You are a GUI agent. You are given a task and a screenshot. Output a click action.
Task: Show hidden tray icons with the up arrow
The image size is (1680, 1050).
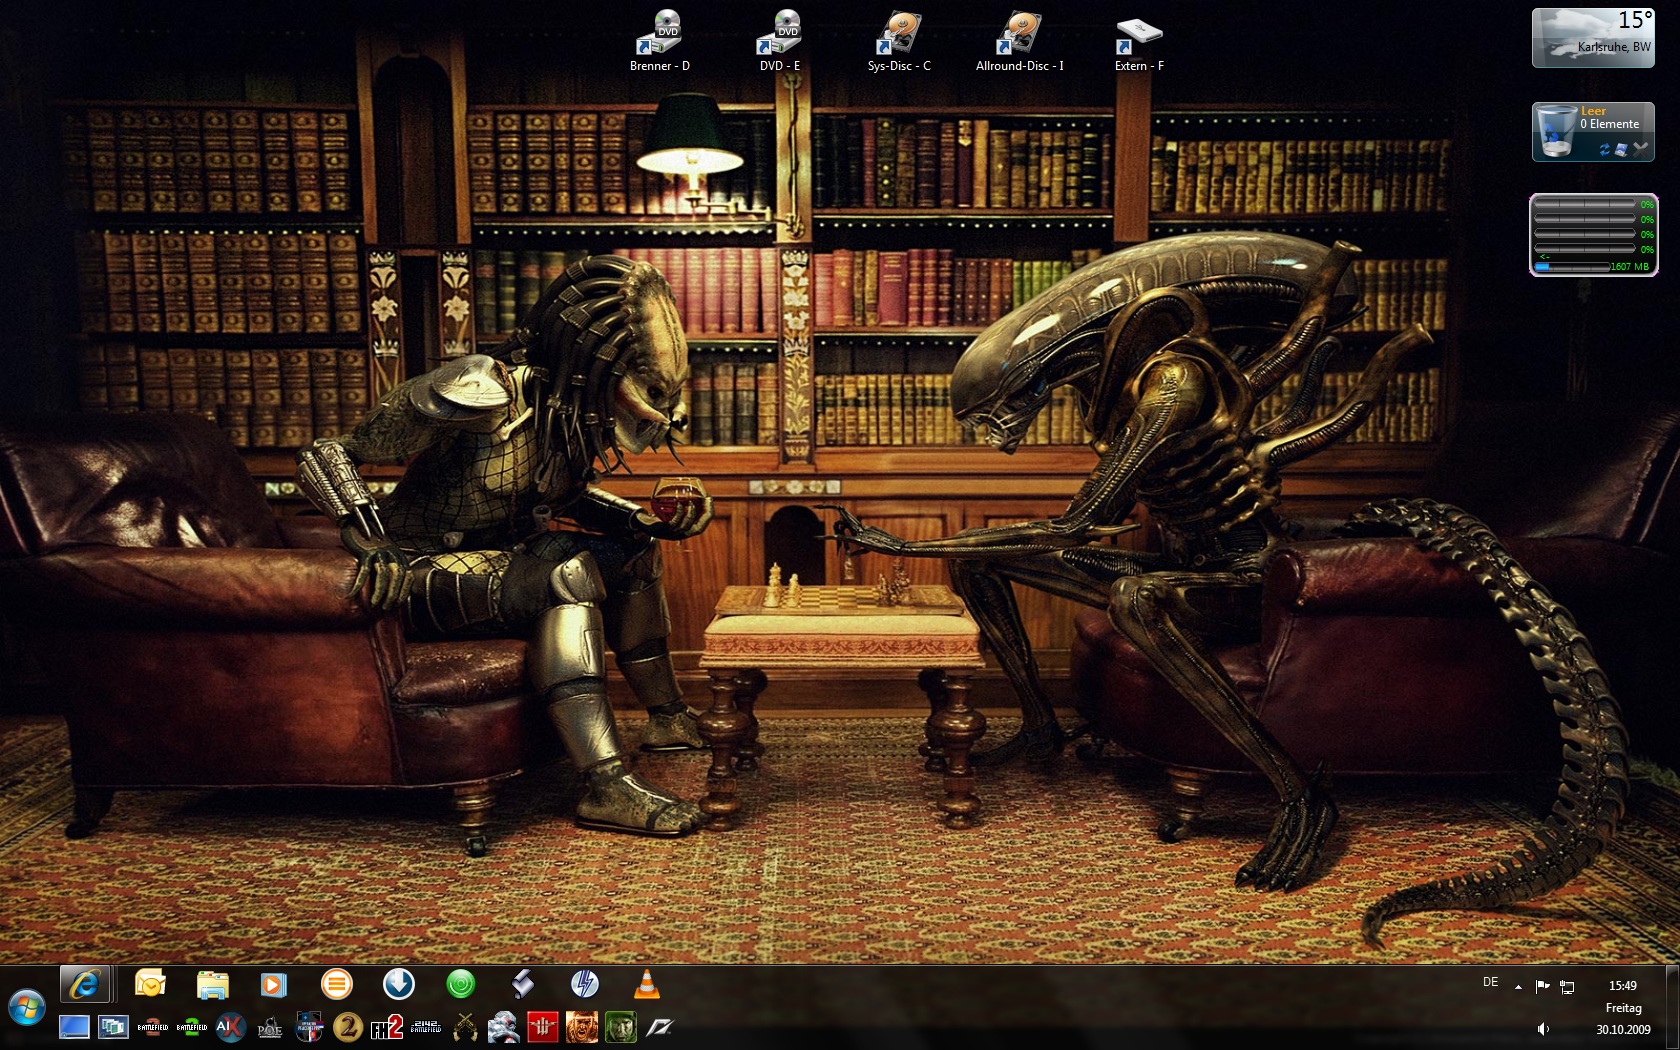1518,987
